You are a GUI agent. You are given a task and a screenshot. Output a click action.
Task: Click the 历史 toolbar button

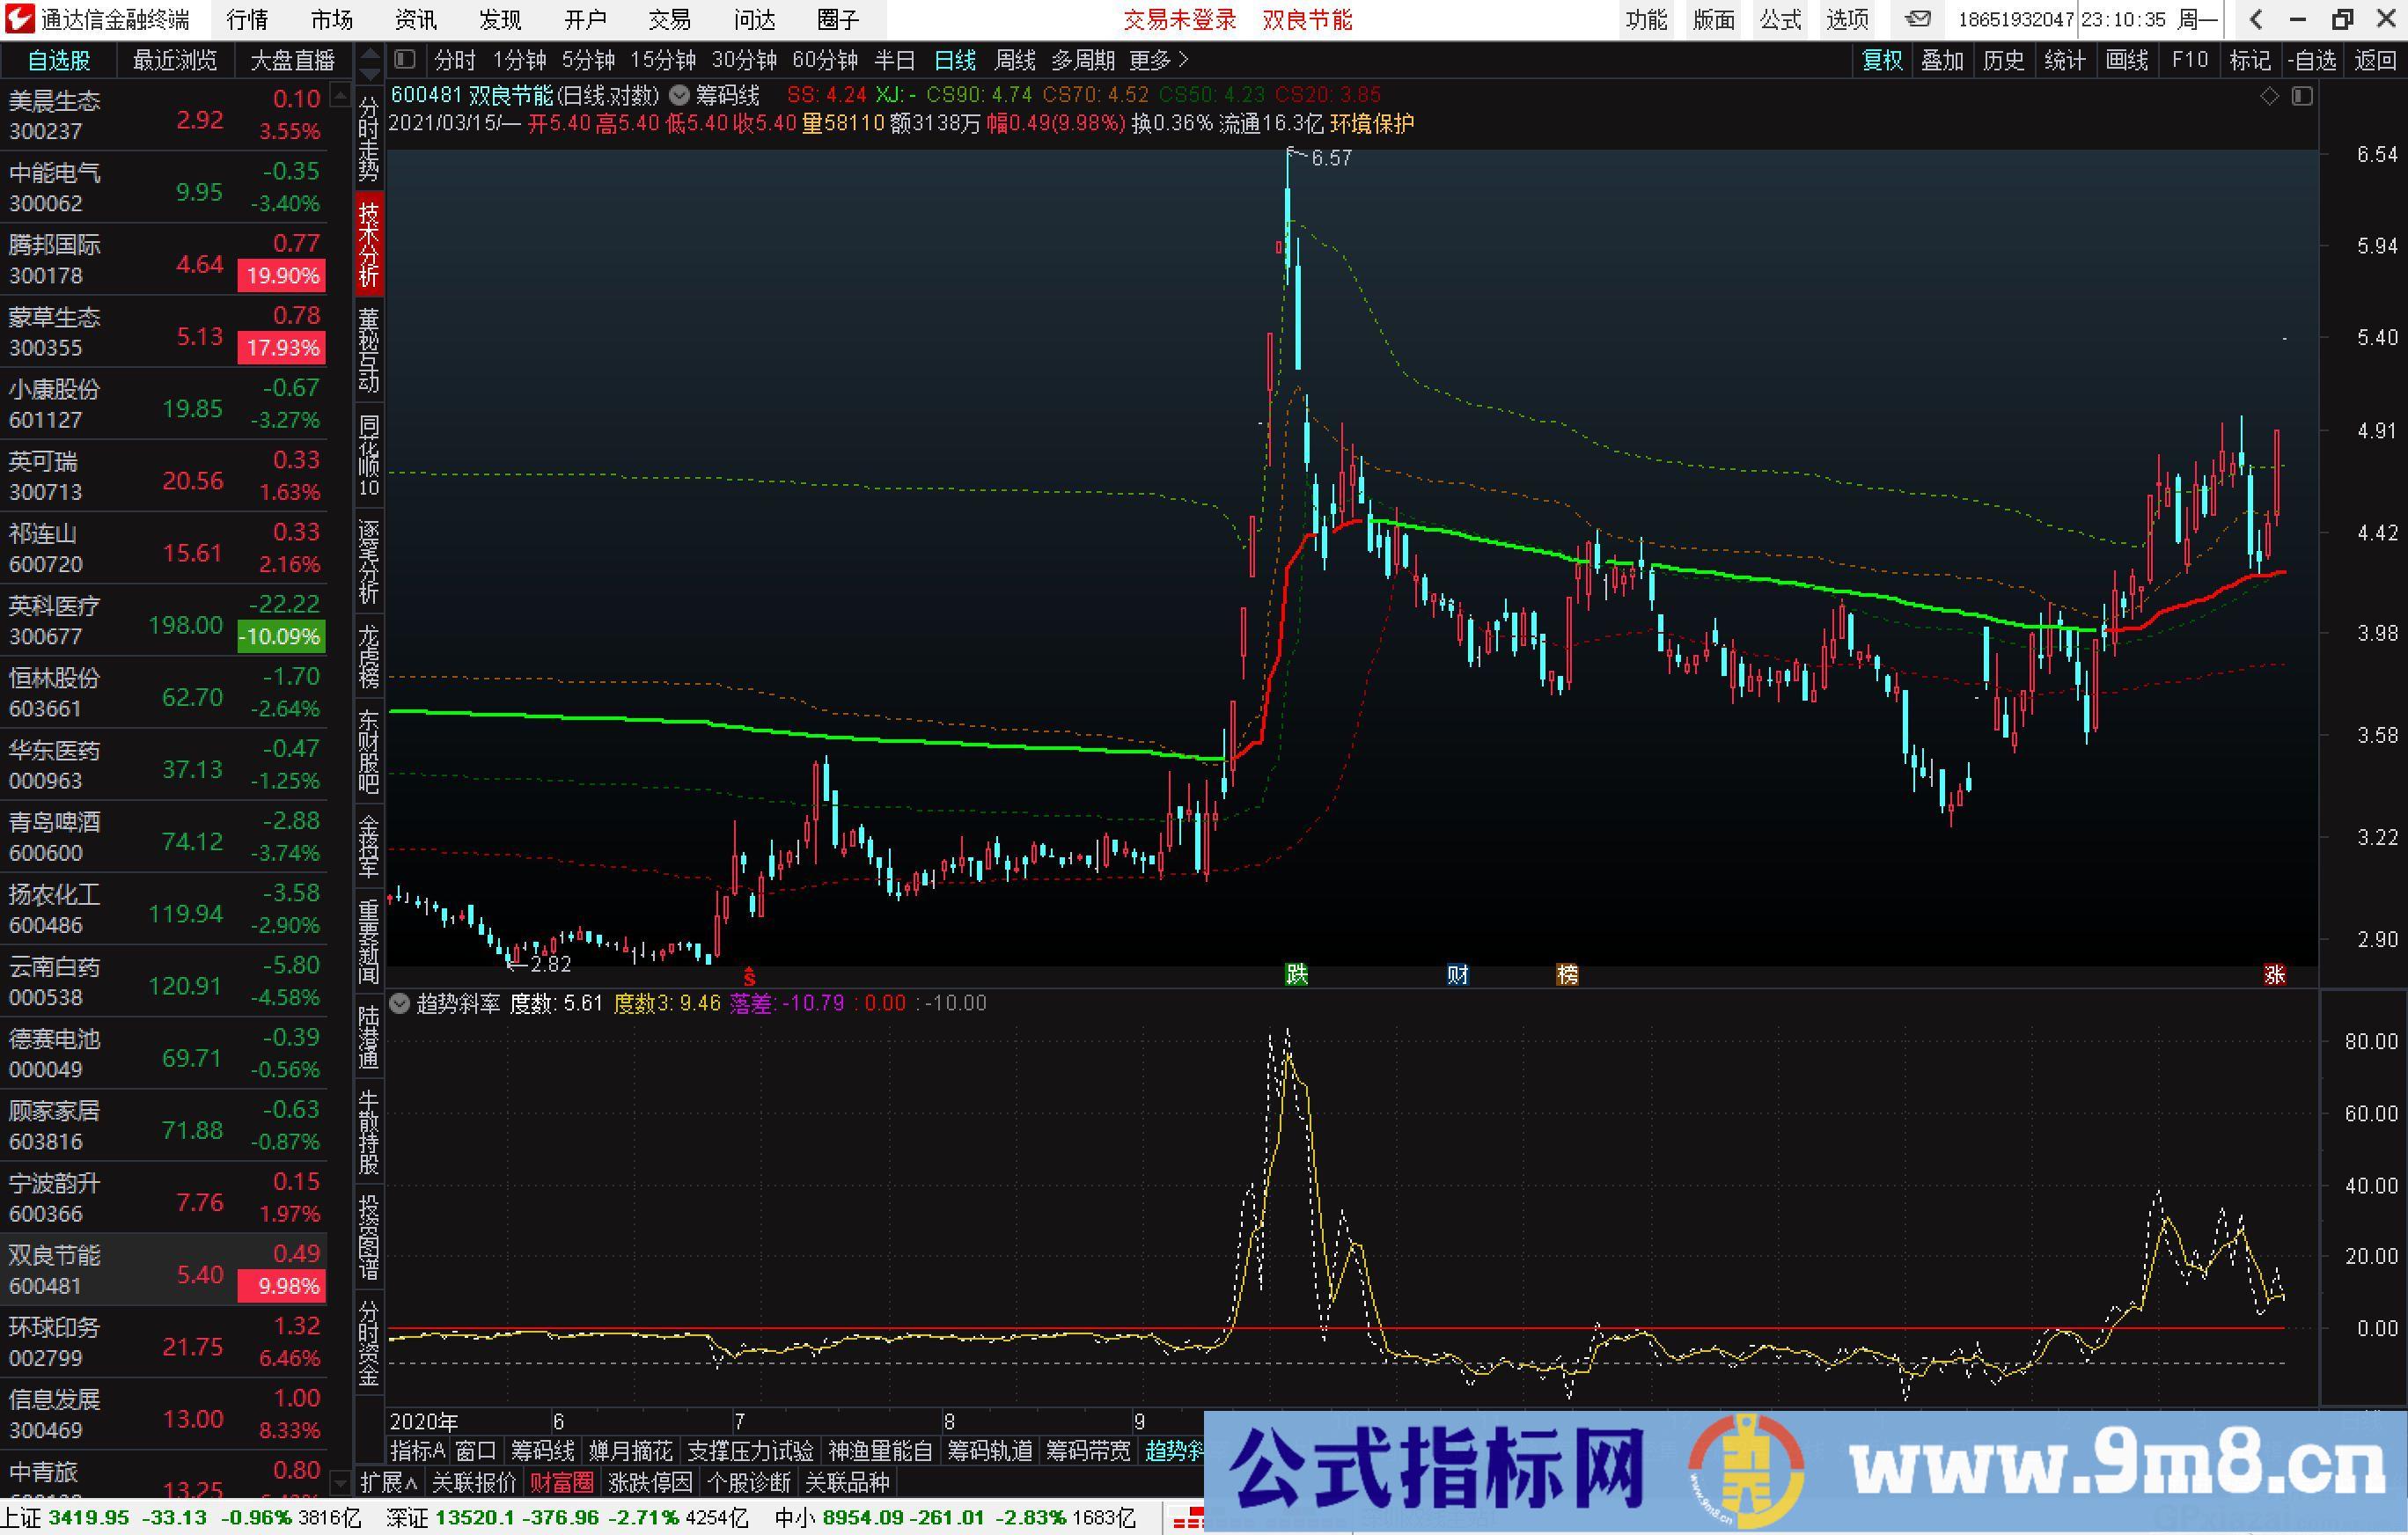2003,60
